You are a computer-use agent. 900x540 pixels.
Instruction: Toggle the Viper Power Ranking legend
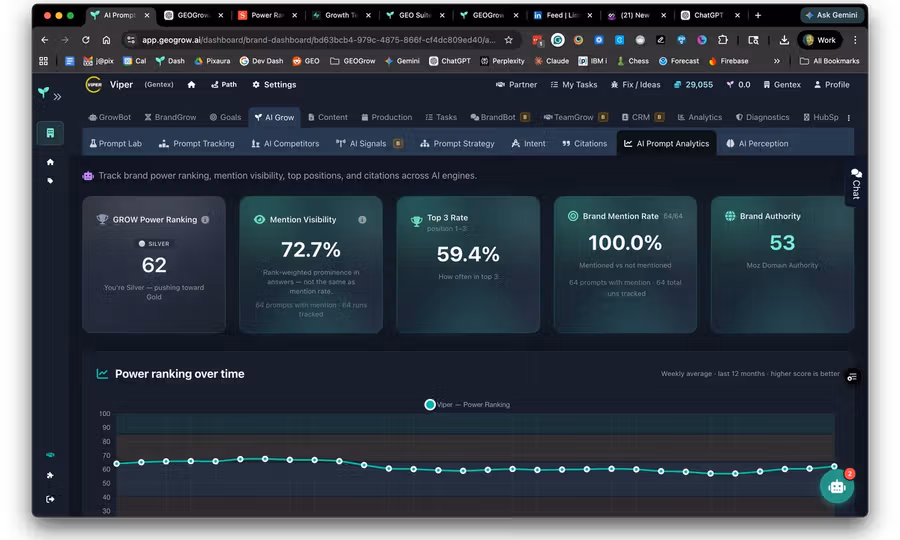467,405
